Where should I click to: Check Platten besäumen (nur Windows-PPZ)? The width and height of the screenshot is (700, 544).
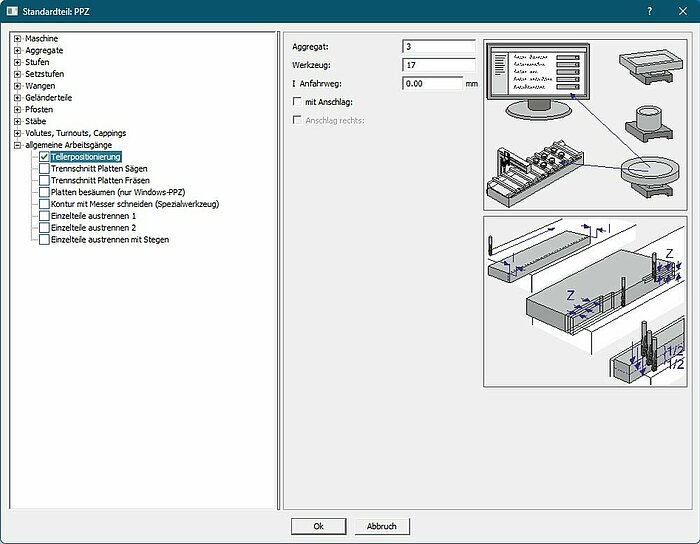44,192
